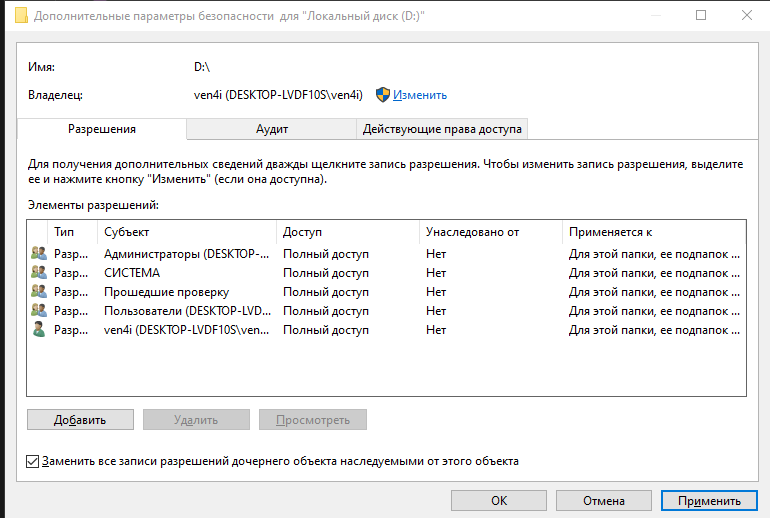Viewport: 770px width, 518px height.
Task: Click the single user icon for ven4i
Action: pos(39,329)
